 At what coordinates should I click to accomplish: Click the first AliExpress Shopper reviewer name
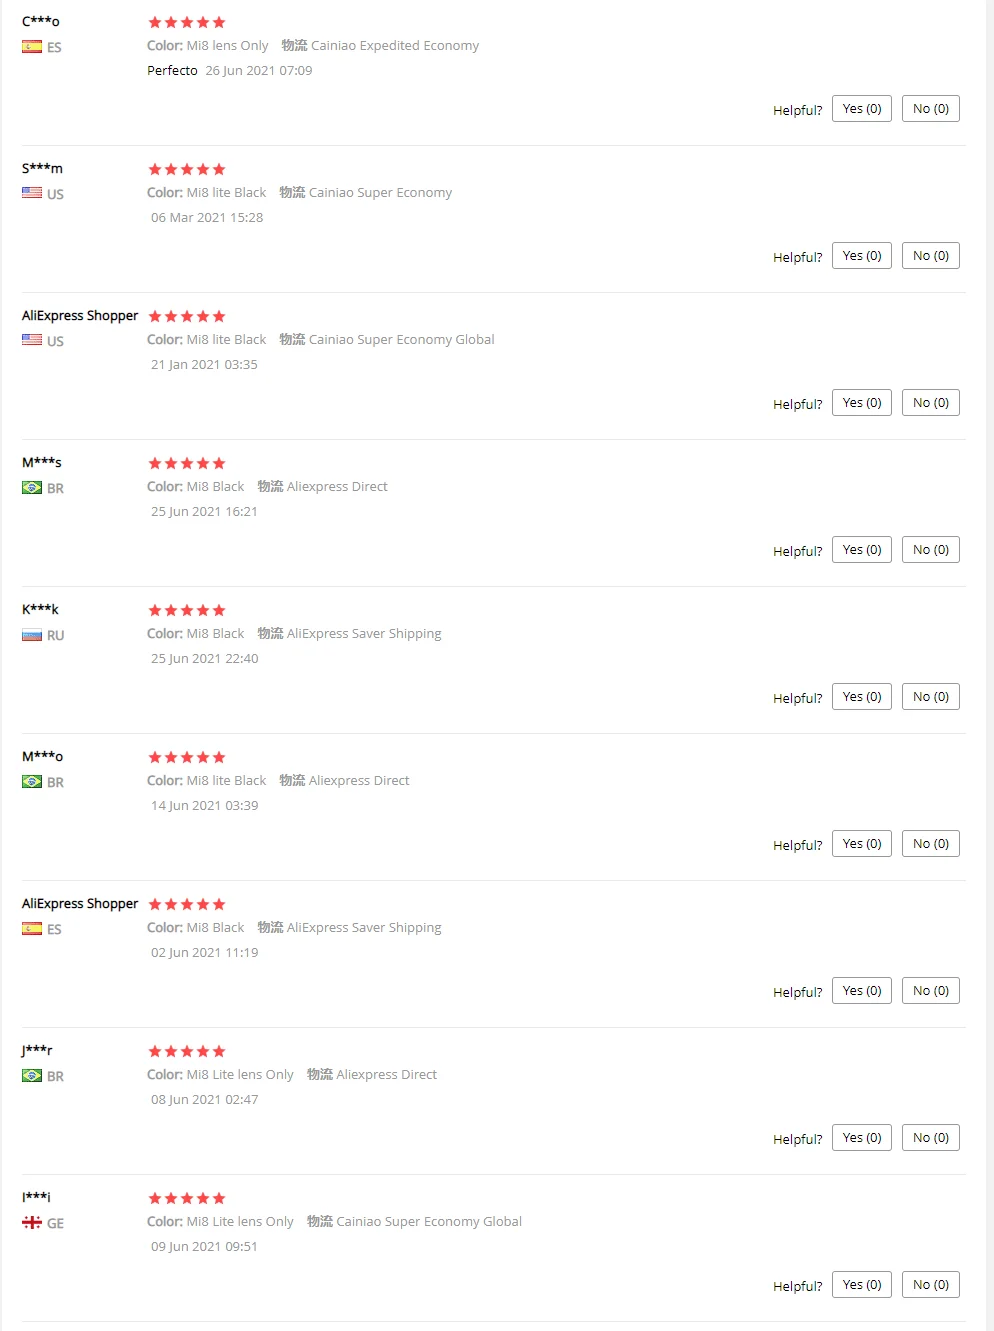click(x=80, y=316)
